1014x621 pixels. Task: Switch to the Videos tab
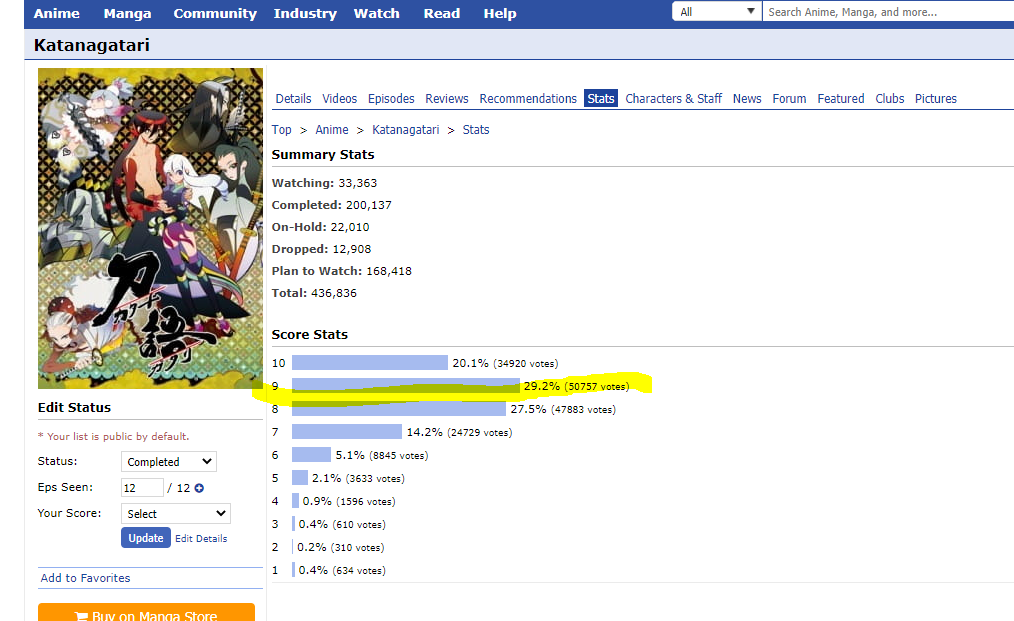[340, 98]
